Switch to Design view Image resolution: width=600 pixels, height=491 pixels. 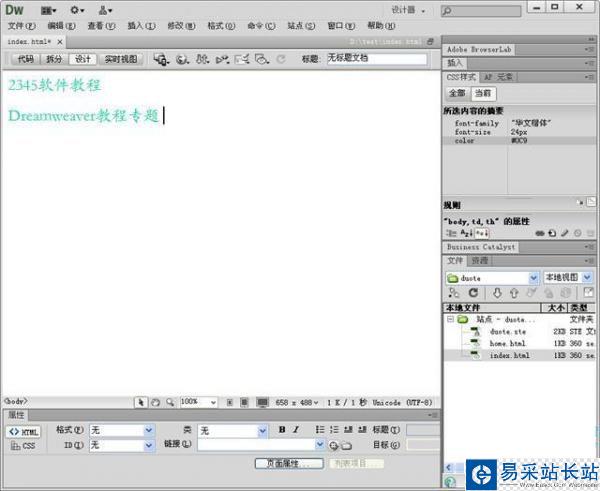(83, 59)
